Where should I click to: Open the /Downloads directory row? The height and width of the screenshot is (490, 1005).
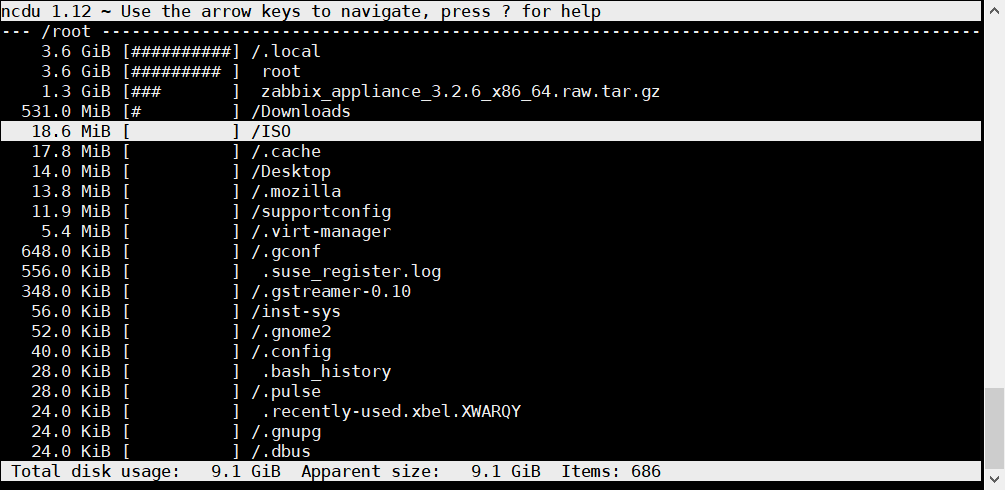pyautogui.click(x=490, y=111)
